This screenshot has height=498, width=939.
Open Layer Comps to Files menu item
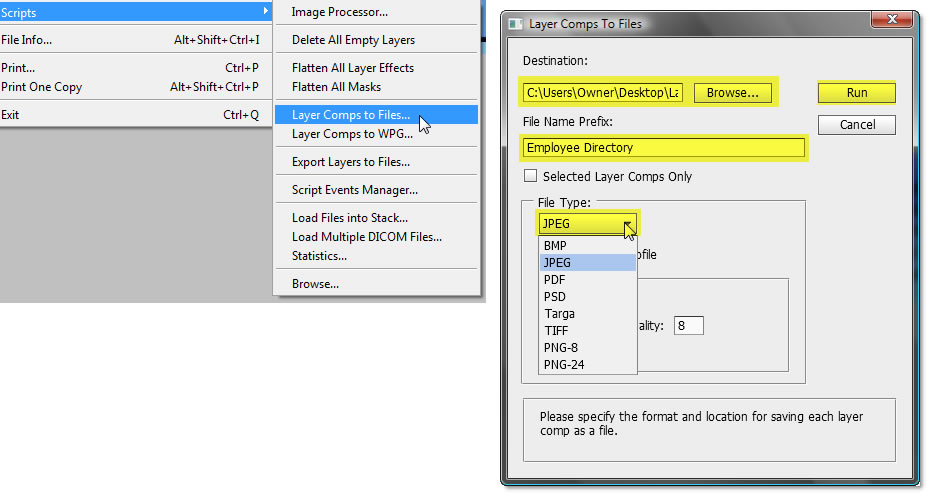tap(350, 115)
